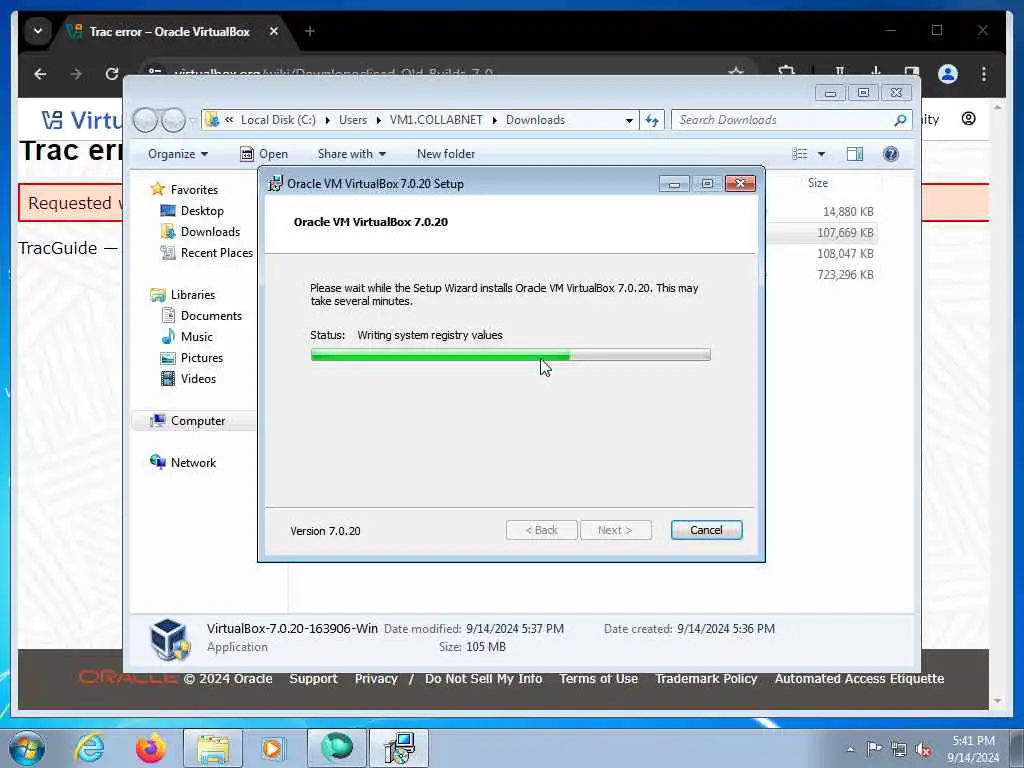Open Windows Media Player from taskbar

coord(272,748)
